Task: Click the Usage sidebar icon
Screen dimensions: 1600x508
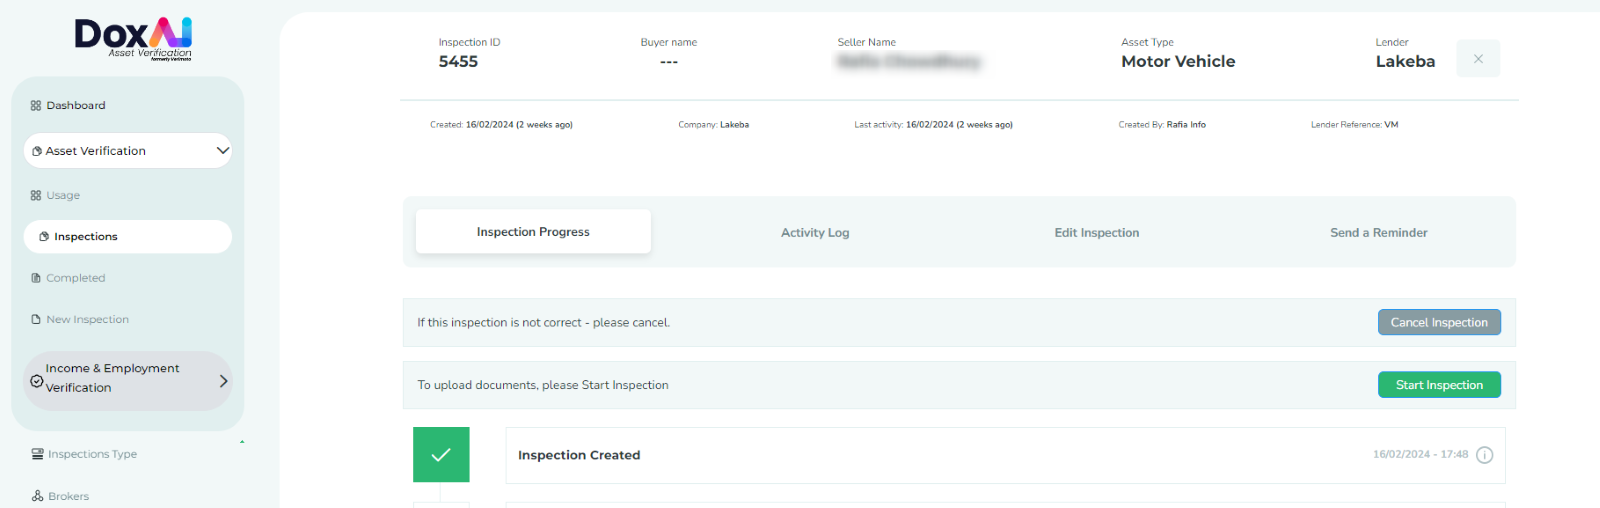Action: pos(36,196)
